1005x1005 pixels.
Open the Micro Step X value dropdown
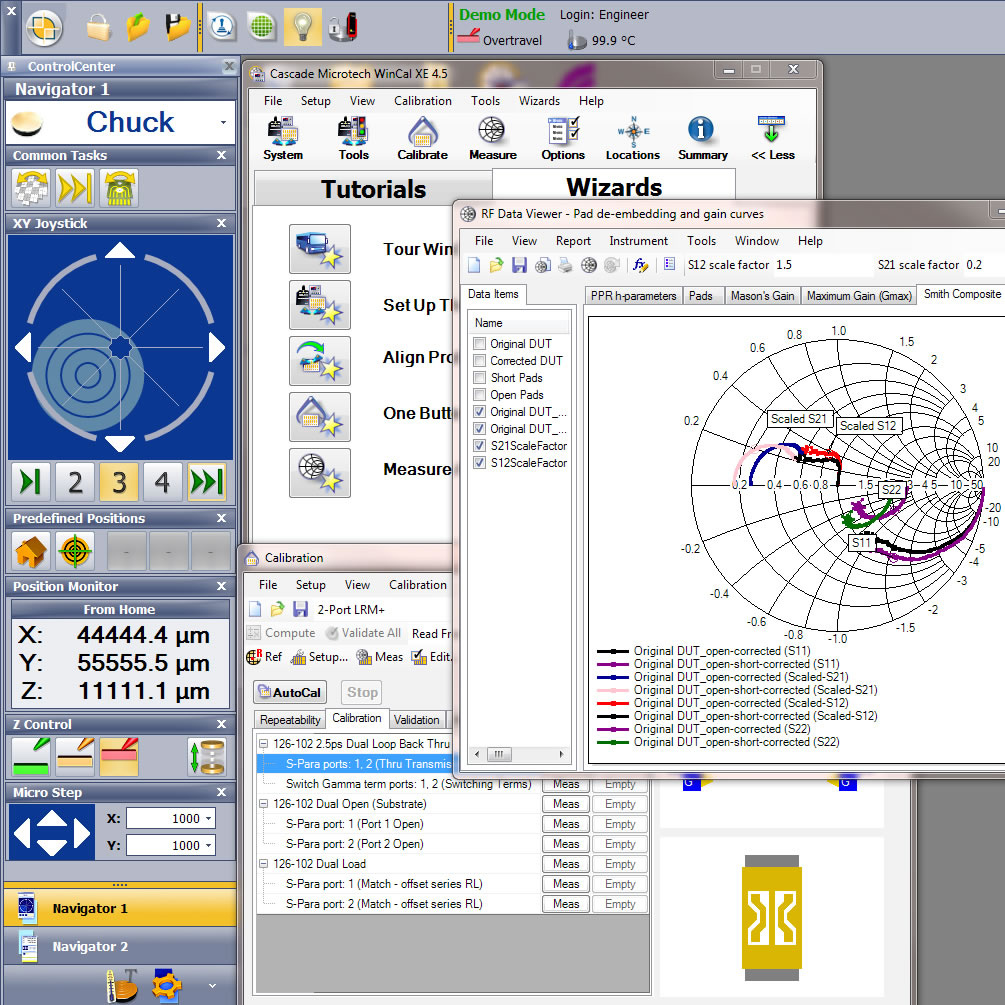[x=208, y=818]
